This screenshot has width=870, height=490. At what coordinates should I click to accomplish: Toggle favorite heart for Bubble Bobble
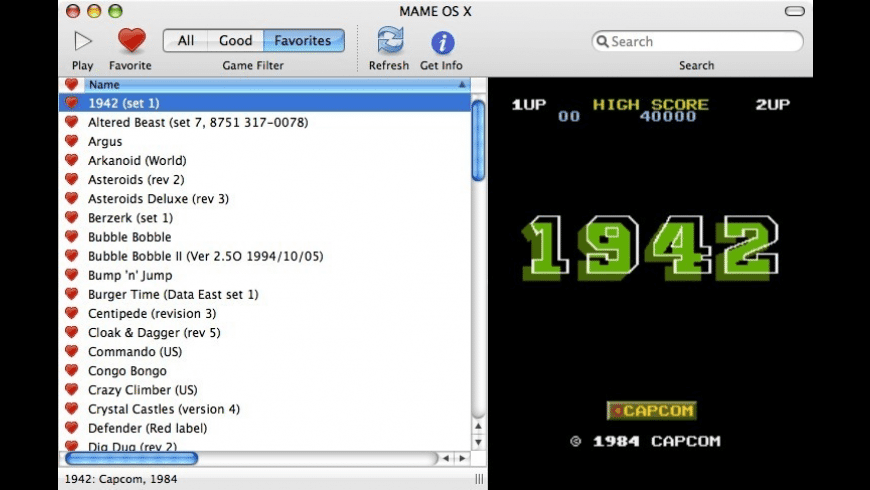(x=71, y=236)
